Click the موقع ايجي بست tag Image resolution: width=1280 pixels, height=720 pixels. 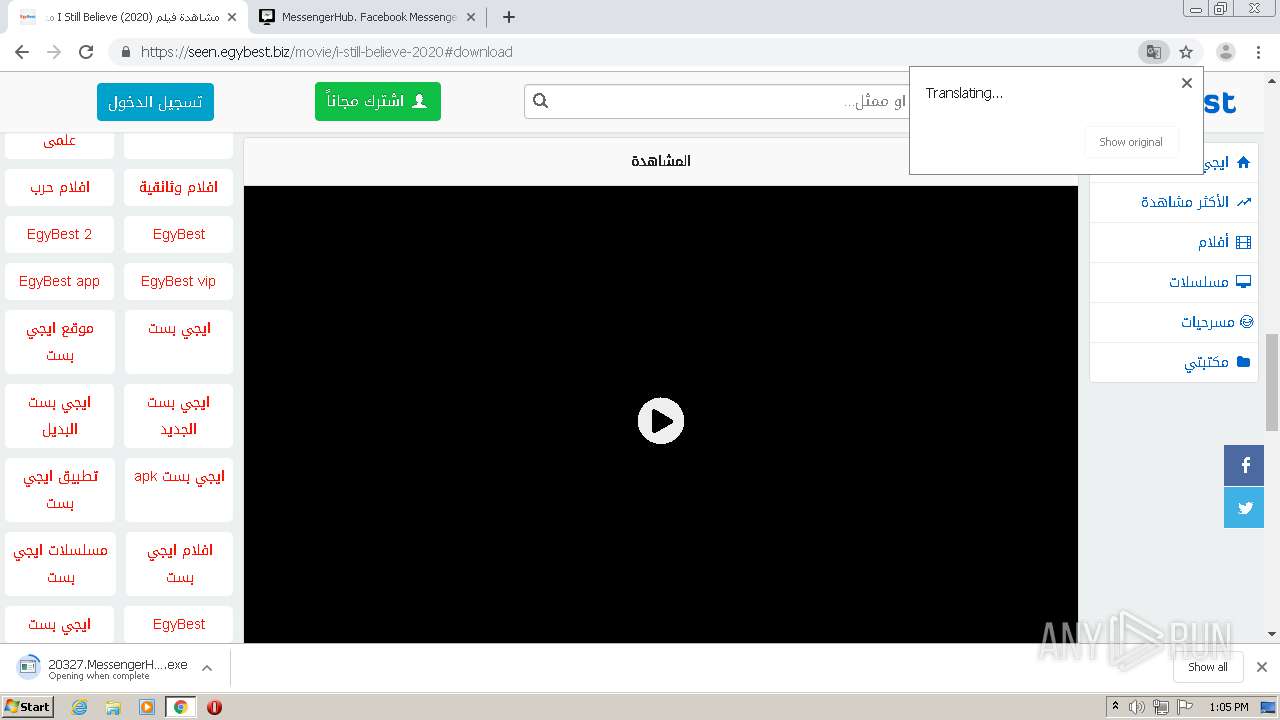[59, 342]
